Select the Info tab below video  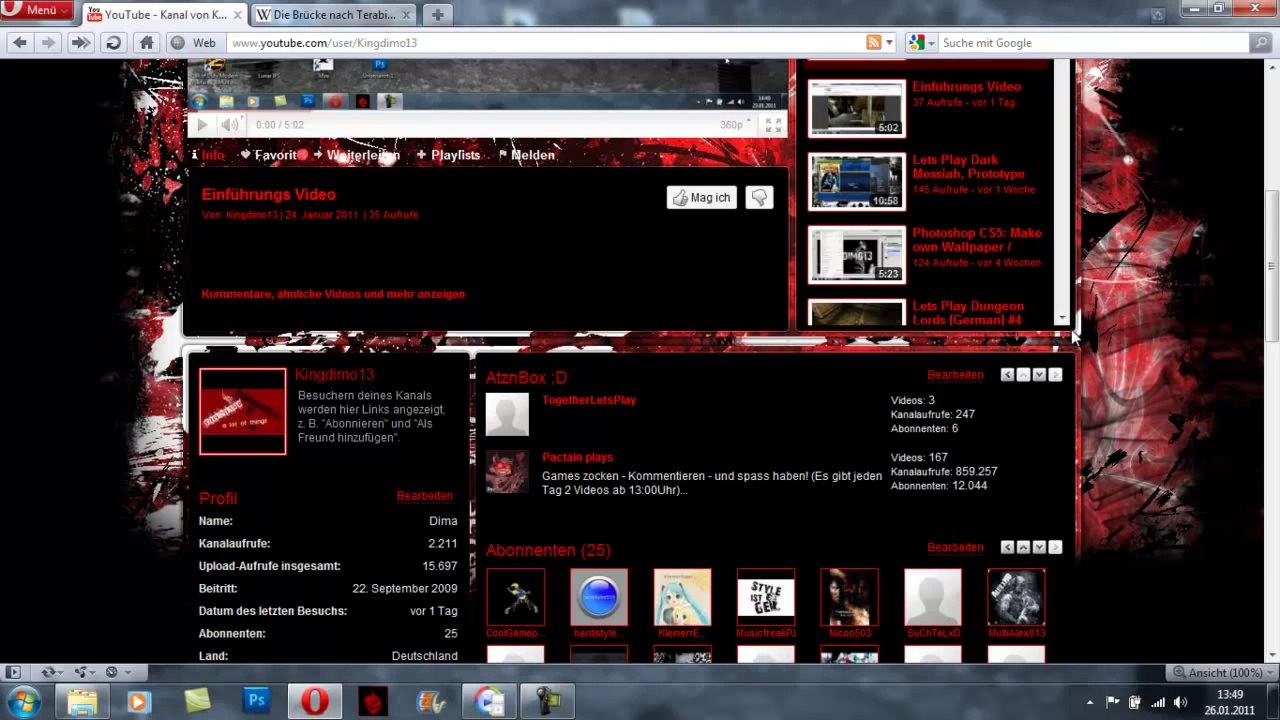(x=207, y=155)
